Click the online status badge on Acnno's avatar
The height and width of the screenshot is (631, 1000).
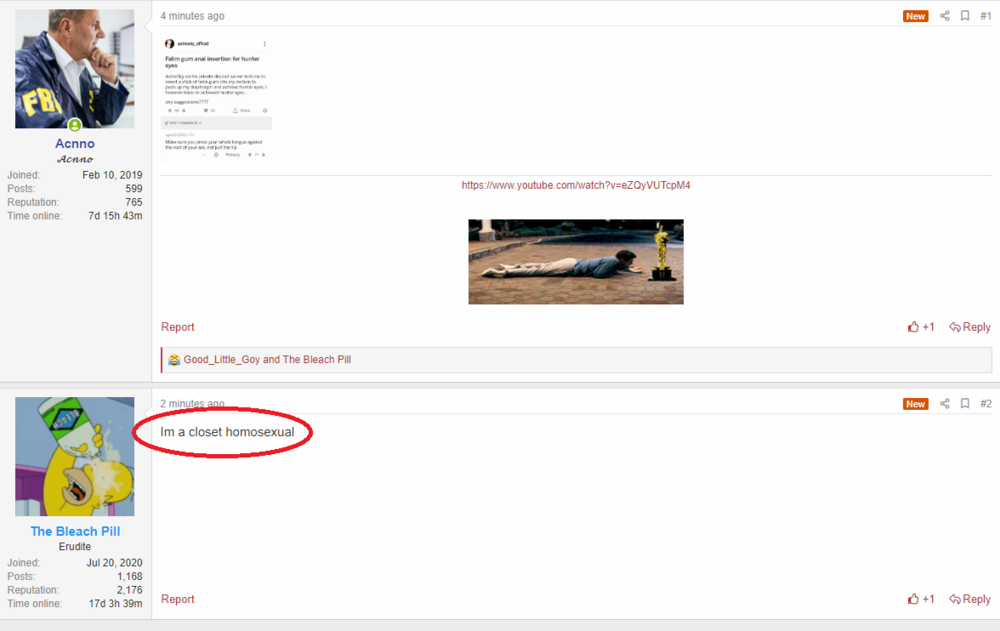(x=75, y=125)
